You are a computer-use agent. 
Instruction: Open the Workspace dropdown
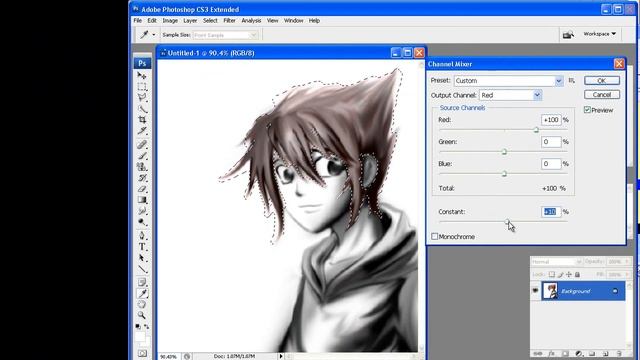tap(600, 34)
